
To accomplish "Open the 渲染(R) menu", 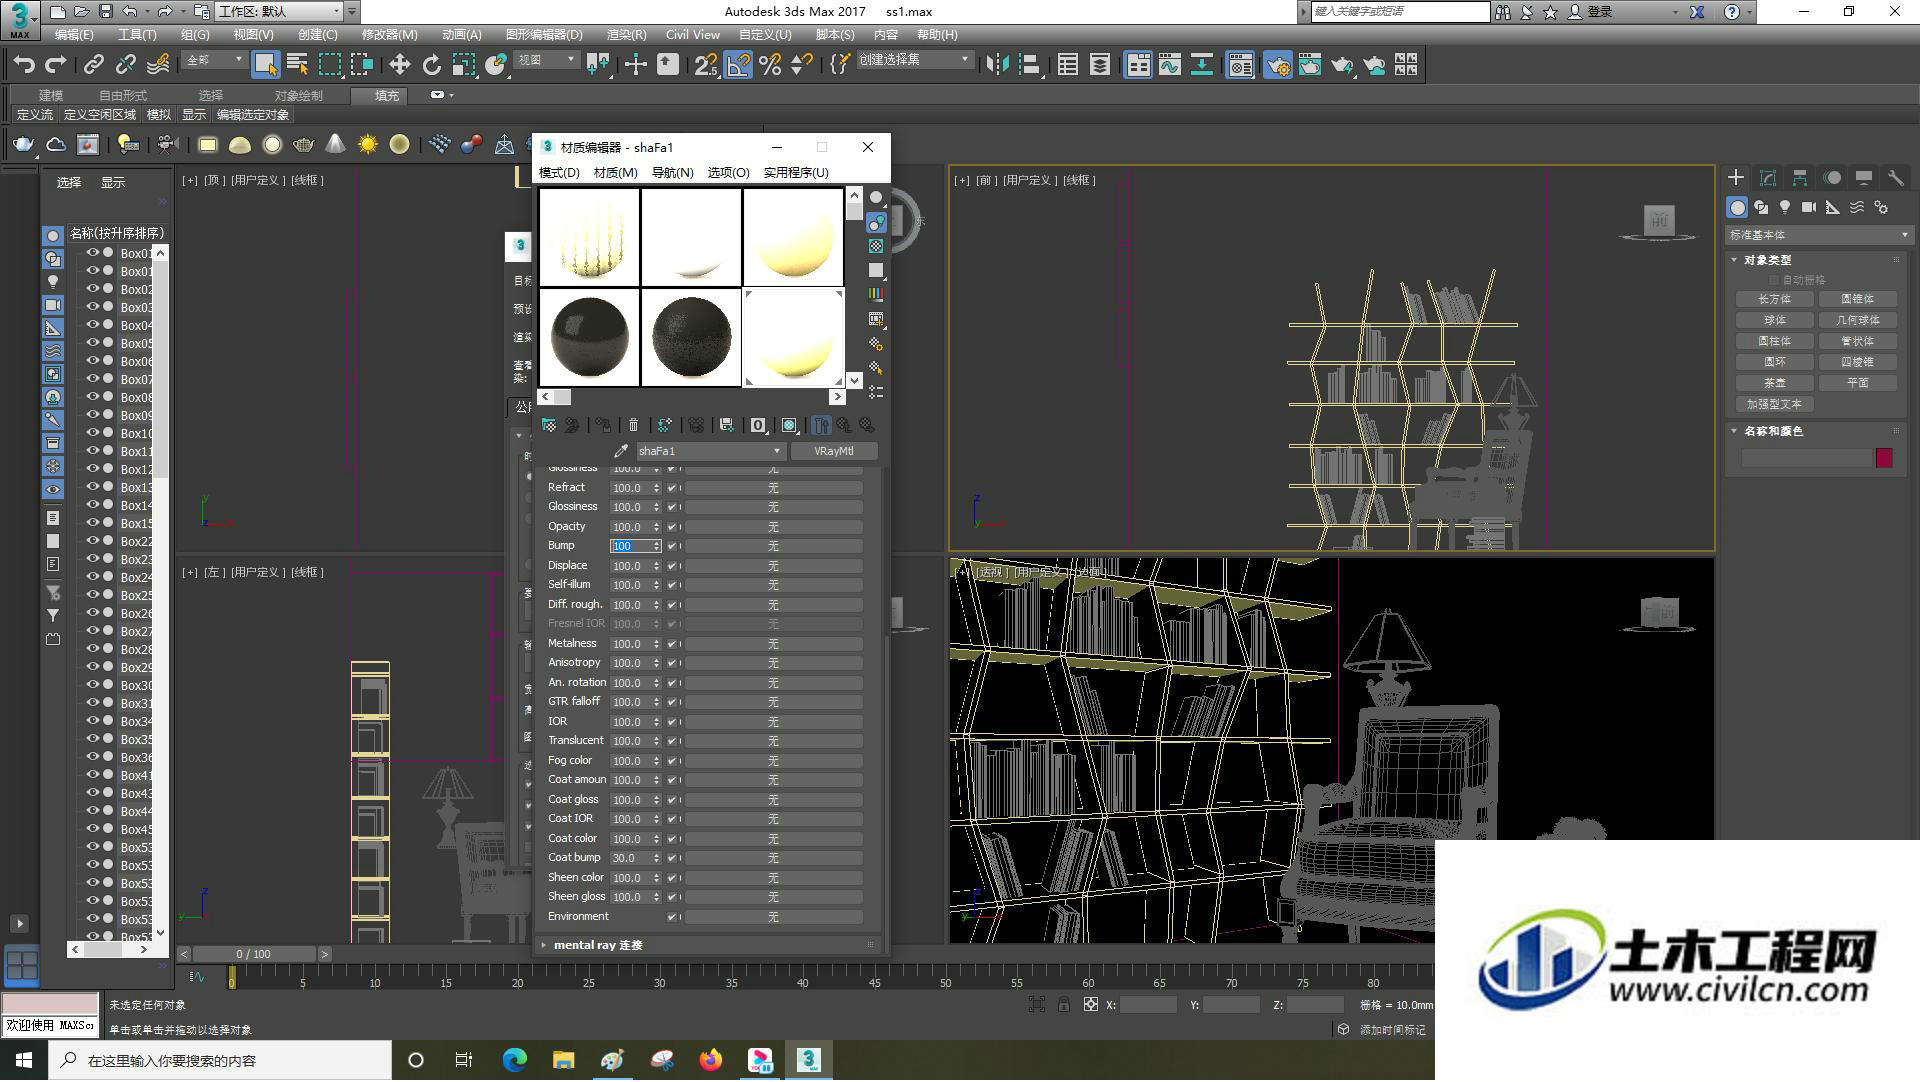I will tap(626, 34).
